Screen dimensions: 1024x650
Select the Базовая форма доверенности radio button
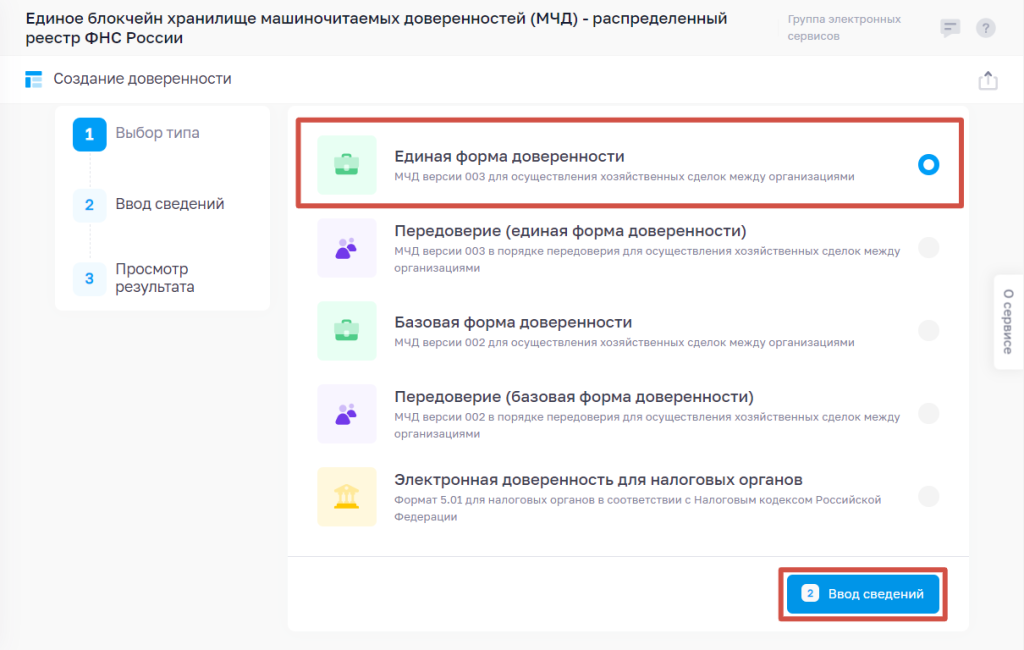(928, 331)
